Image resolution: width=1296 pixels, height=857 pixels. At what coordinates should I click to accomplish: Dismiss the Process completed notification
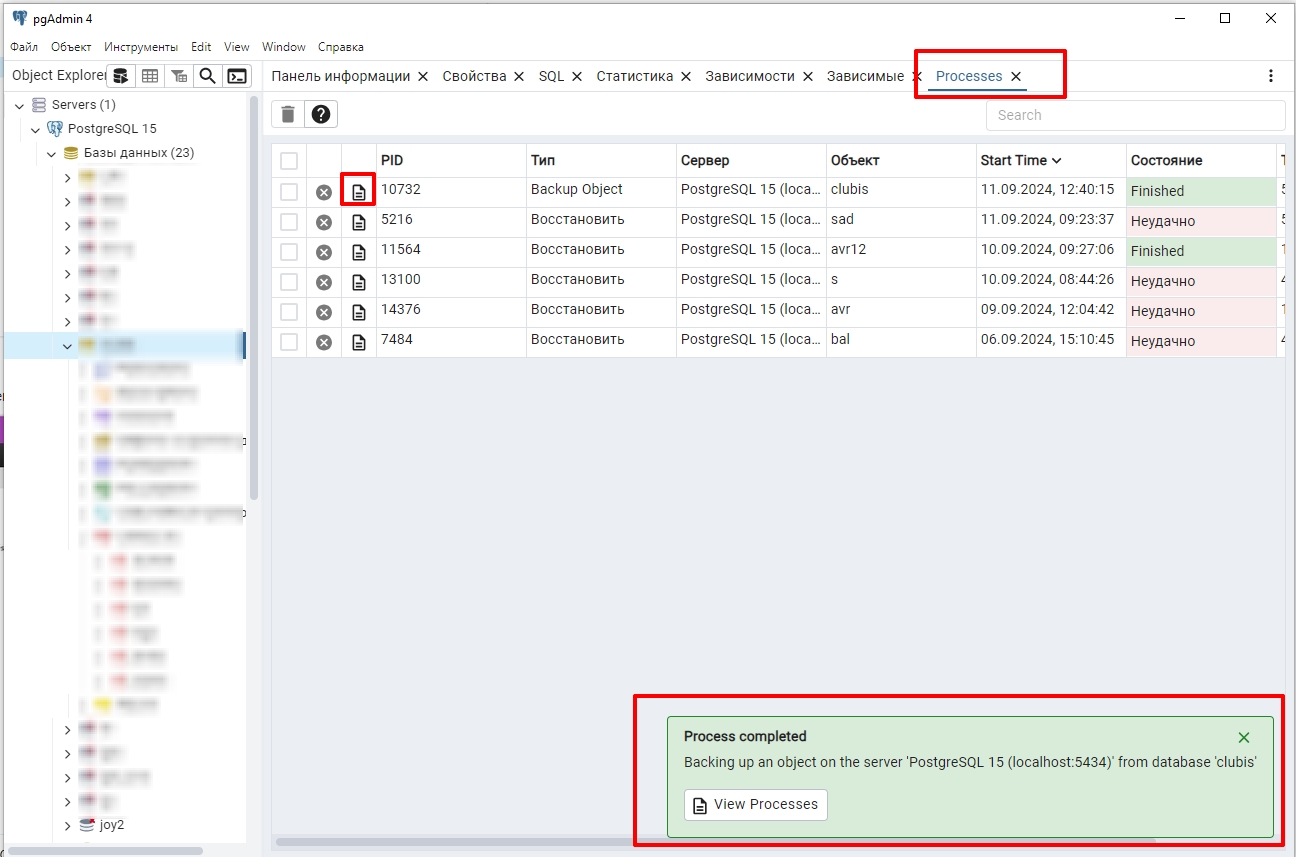tap(1244, 737)
